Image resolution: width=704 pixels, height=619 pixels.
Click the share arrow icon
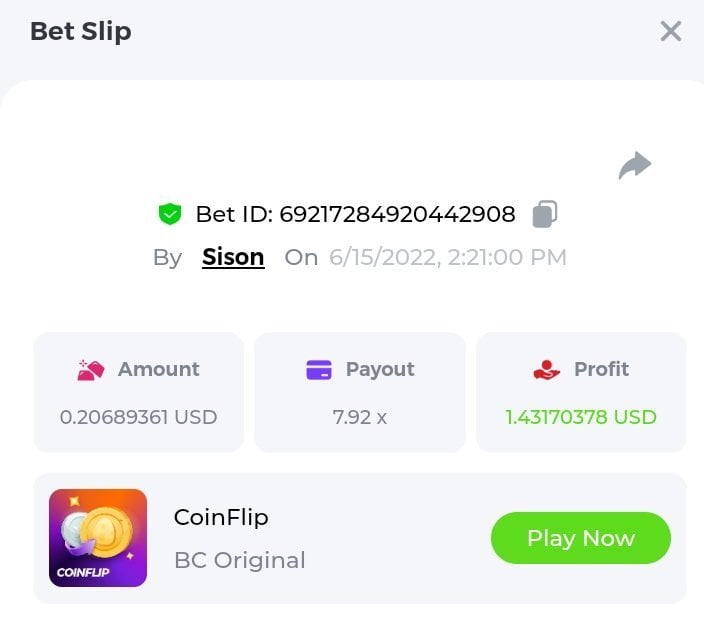(x=635, y=165)
